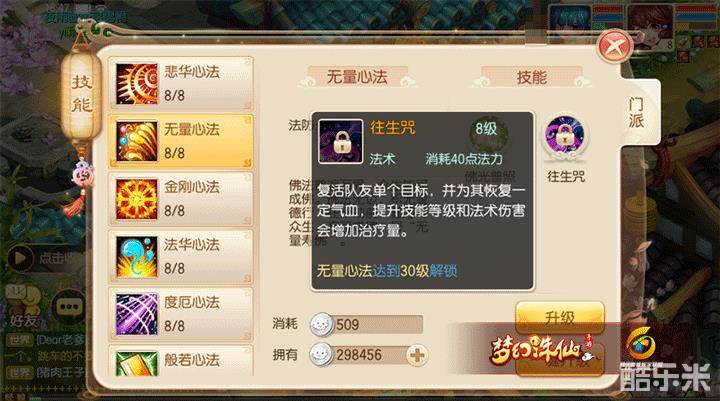720x401 pixels.
Task: Click the 消耗 509 silver cost field
Action: [x=366, y=324]
